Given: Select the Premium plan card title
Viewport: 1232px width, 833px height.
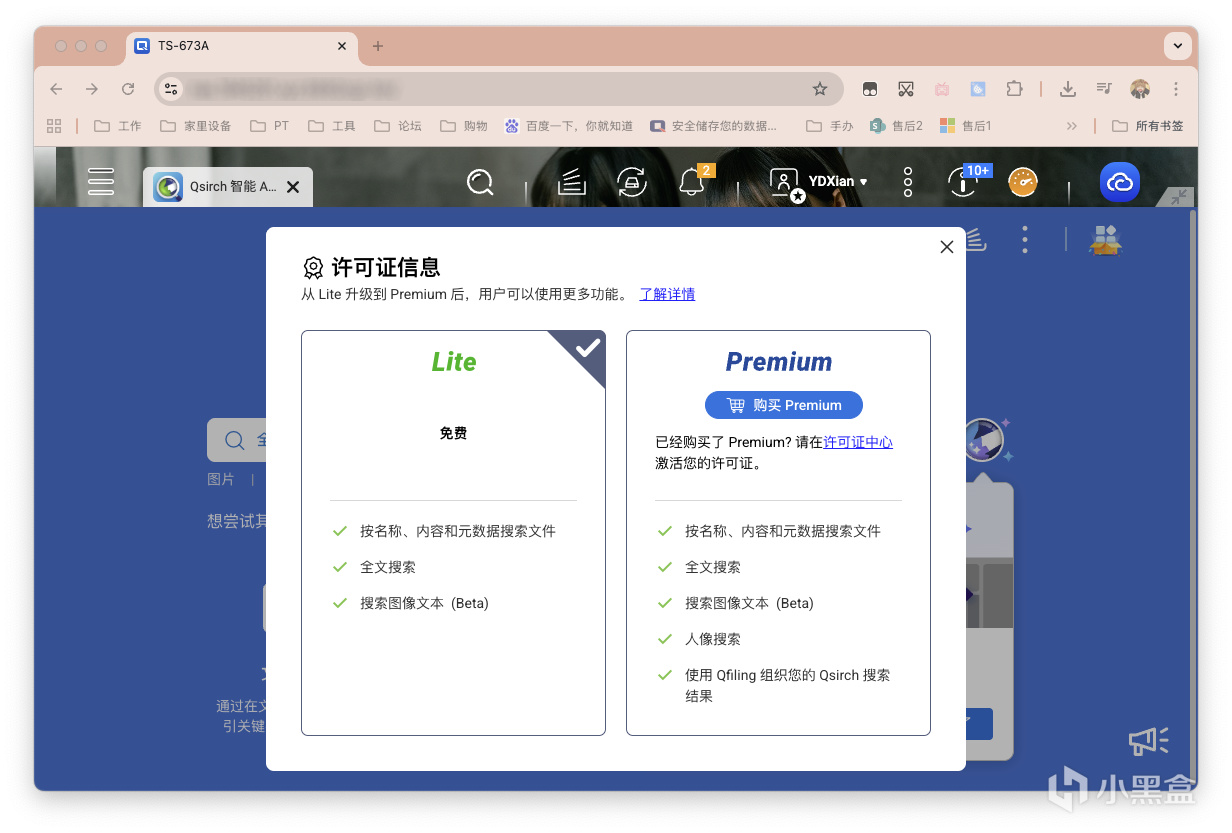Looking at the screenshot, I should tap(779, 362).
